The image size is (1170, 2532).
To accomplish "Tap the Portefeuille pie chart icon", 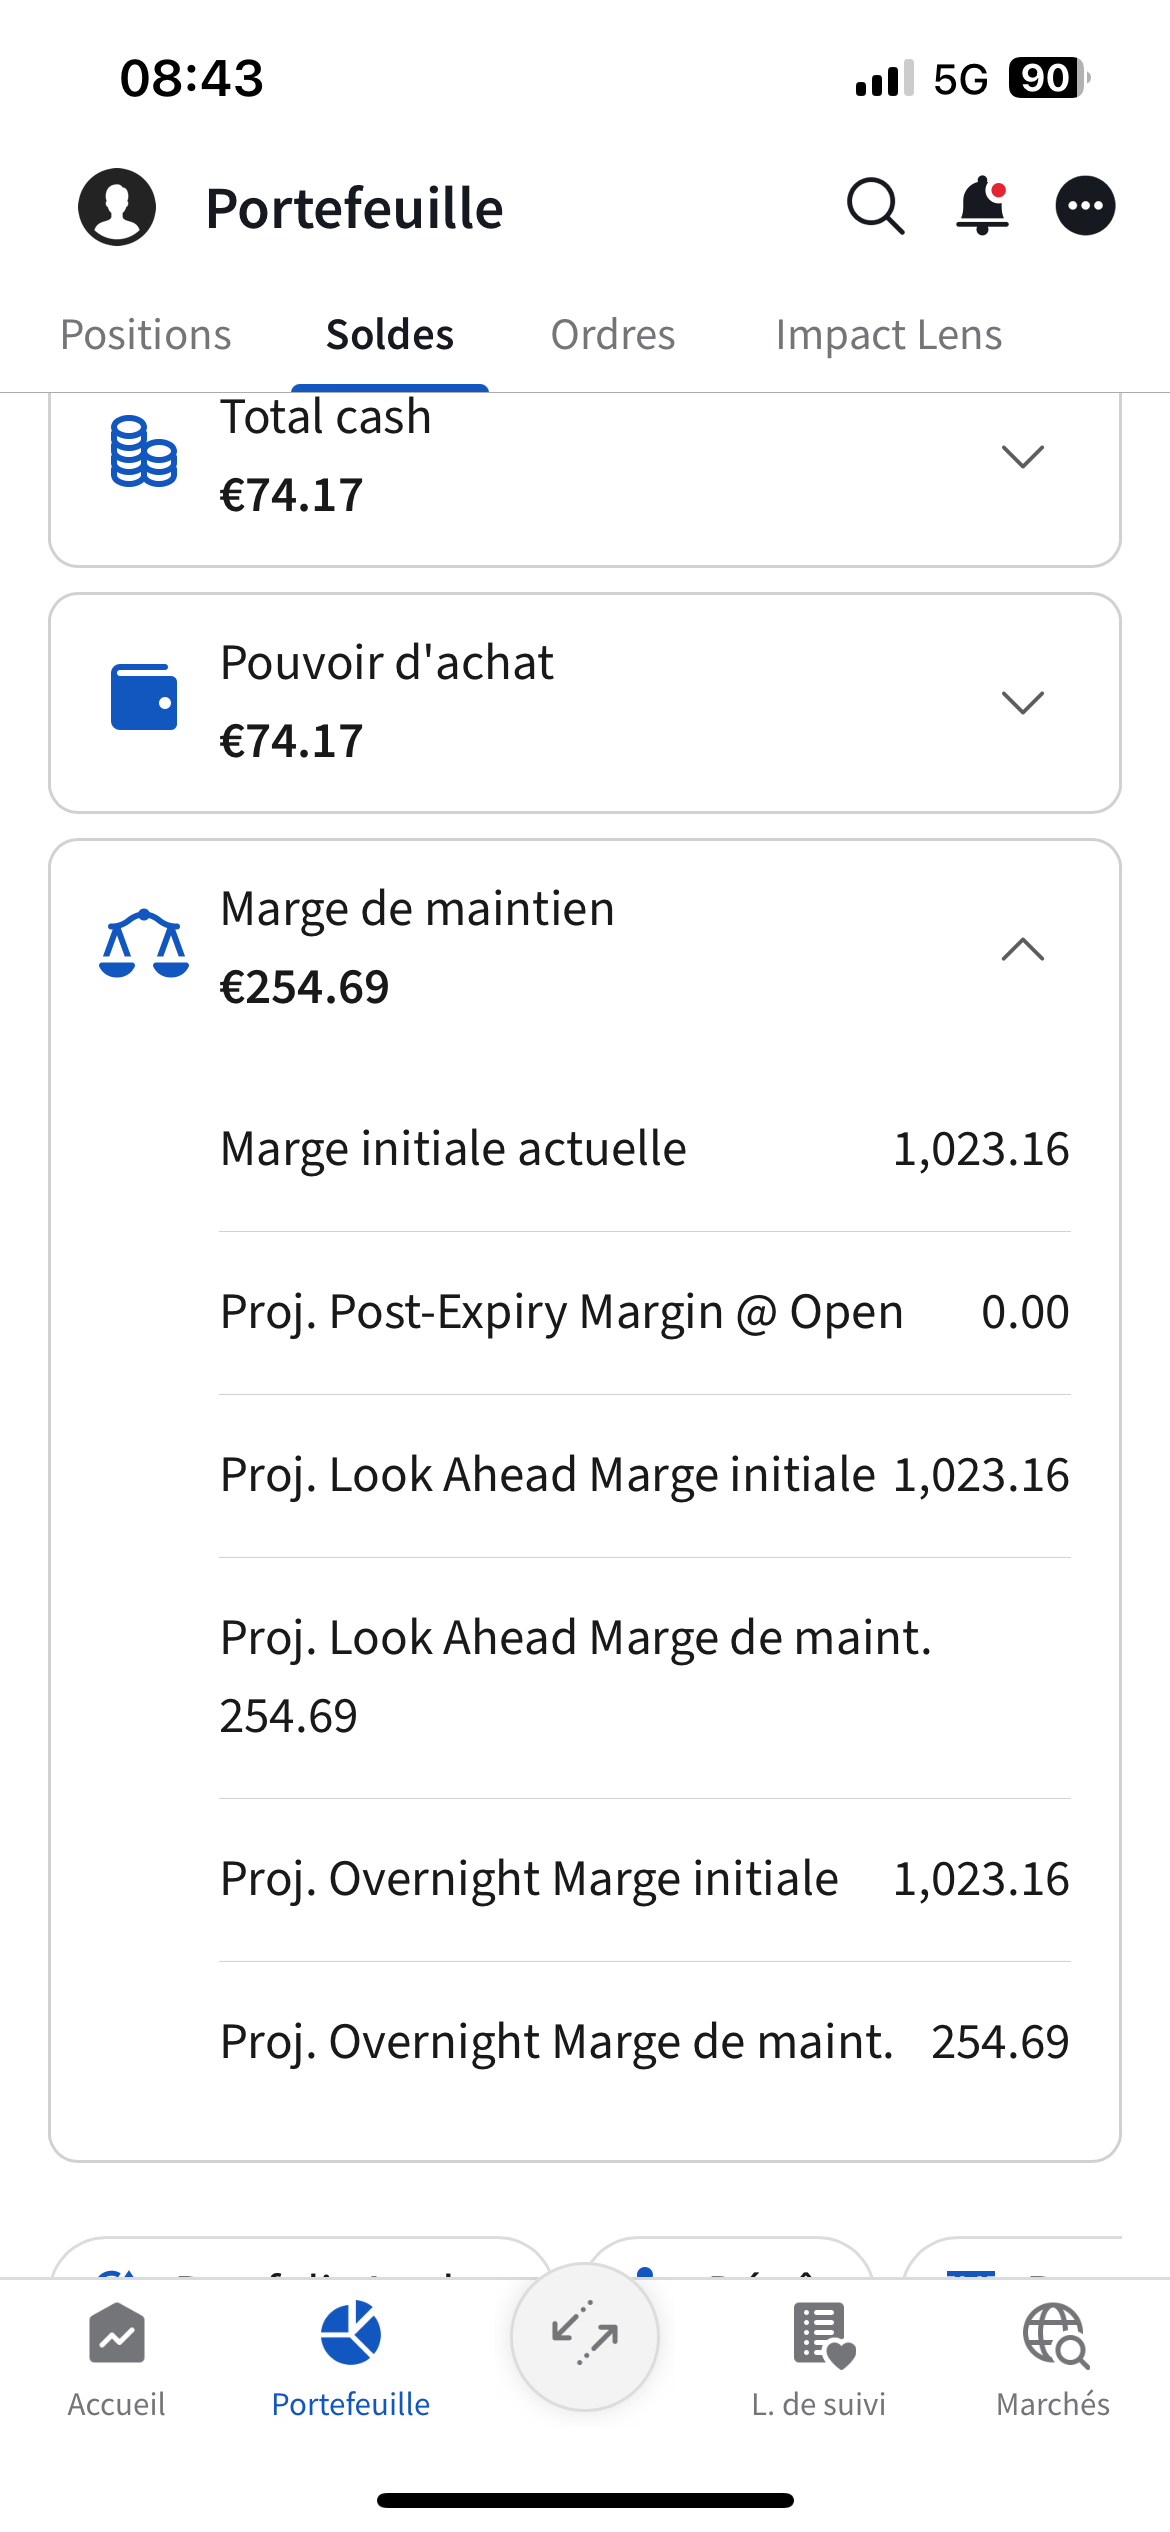I will [351, 2333].
